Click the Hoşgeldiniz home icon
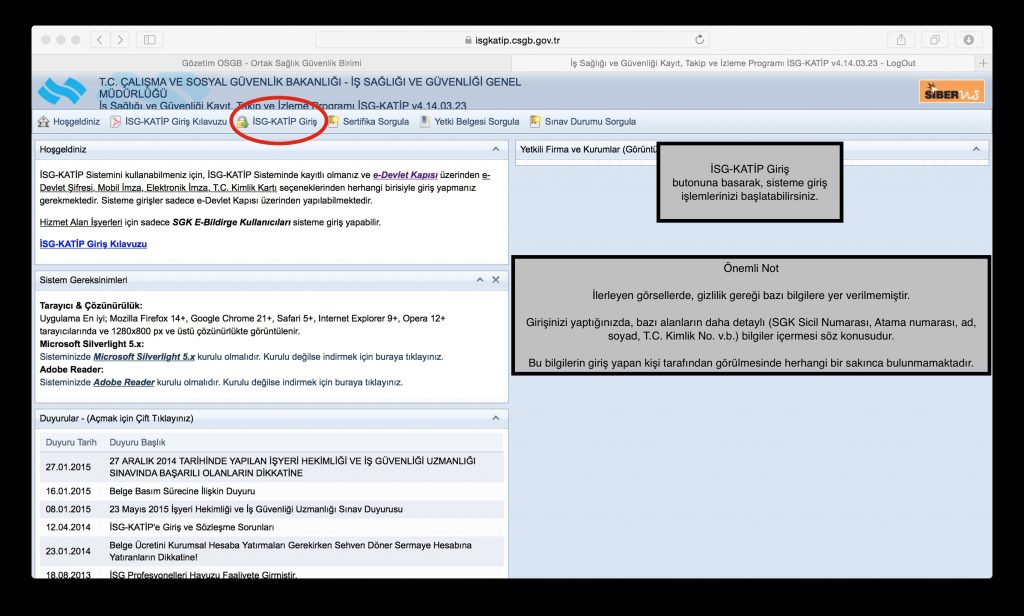This screenshot has width=1024, height=616. (44, 122)
